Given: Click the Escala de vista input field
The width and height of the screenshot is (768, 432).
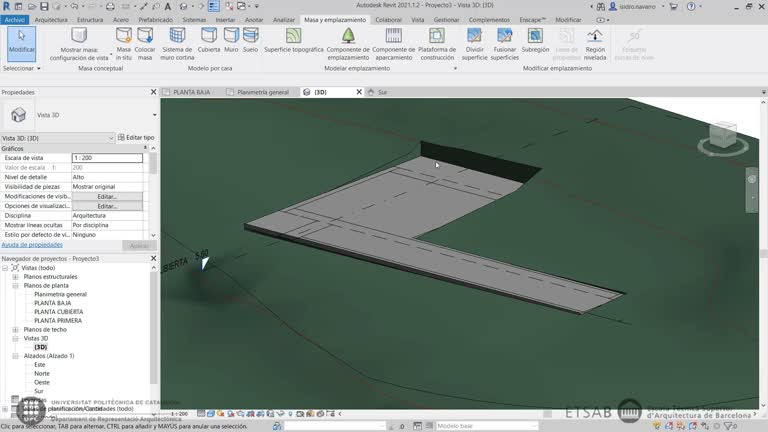Looking at the screenshot, I should pos(107,158).
